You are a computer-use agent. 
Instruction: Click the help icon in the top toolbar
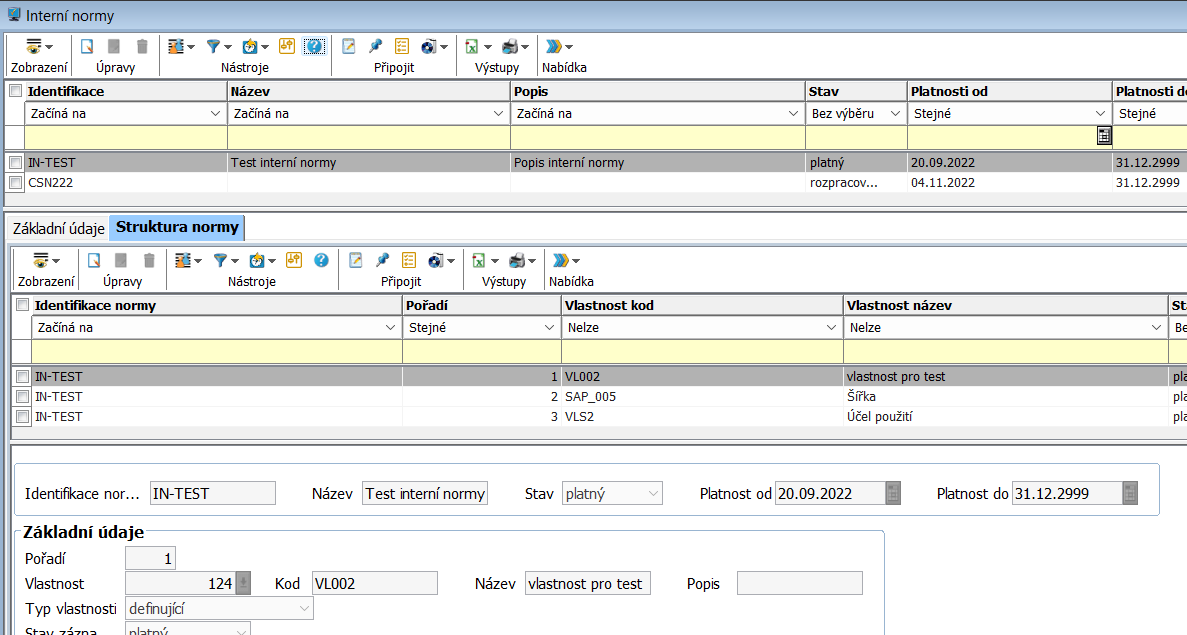313,46
